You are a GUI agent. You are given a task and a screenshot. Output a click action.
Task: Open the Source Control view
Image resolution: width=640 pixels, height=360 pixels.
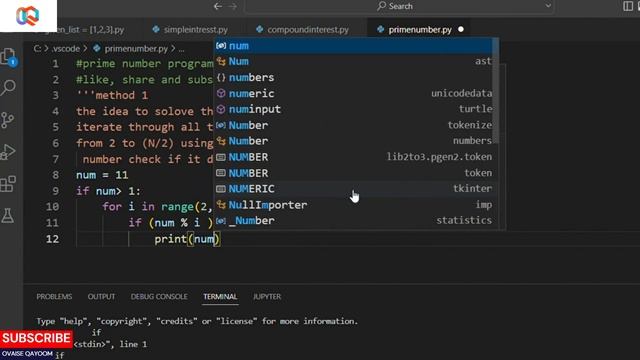coord(8,120)
